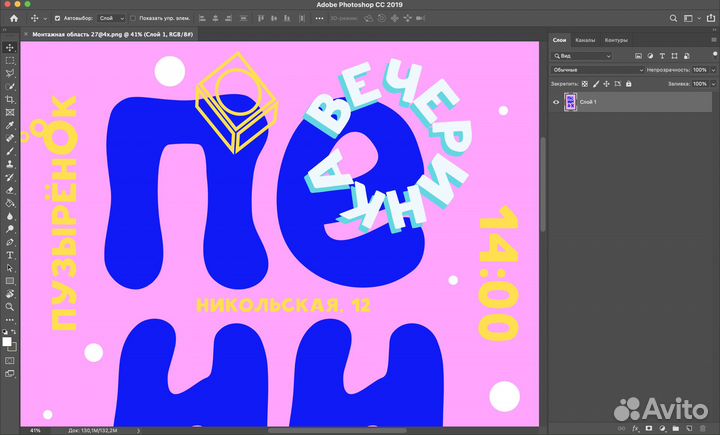Enable the Показать упр. элем. checkbox
The image size is (720, 435).
132,18
